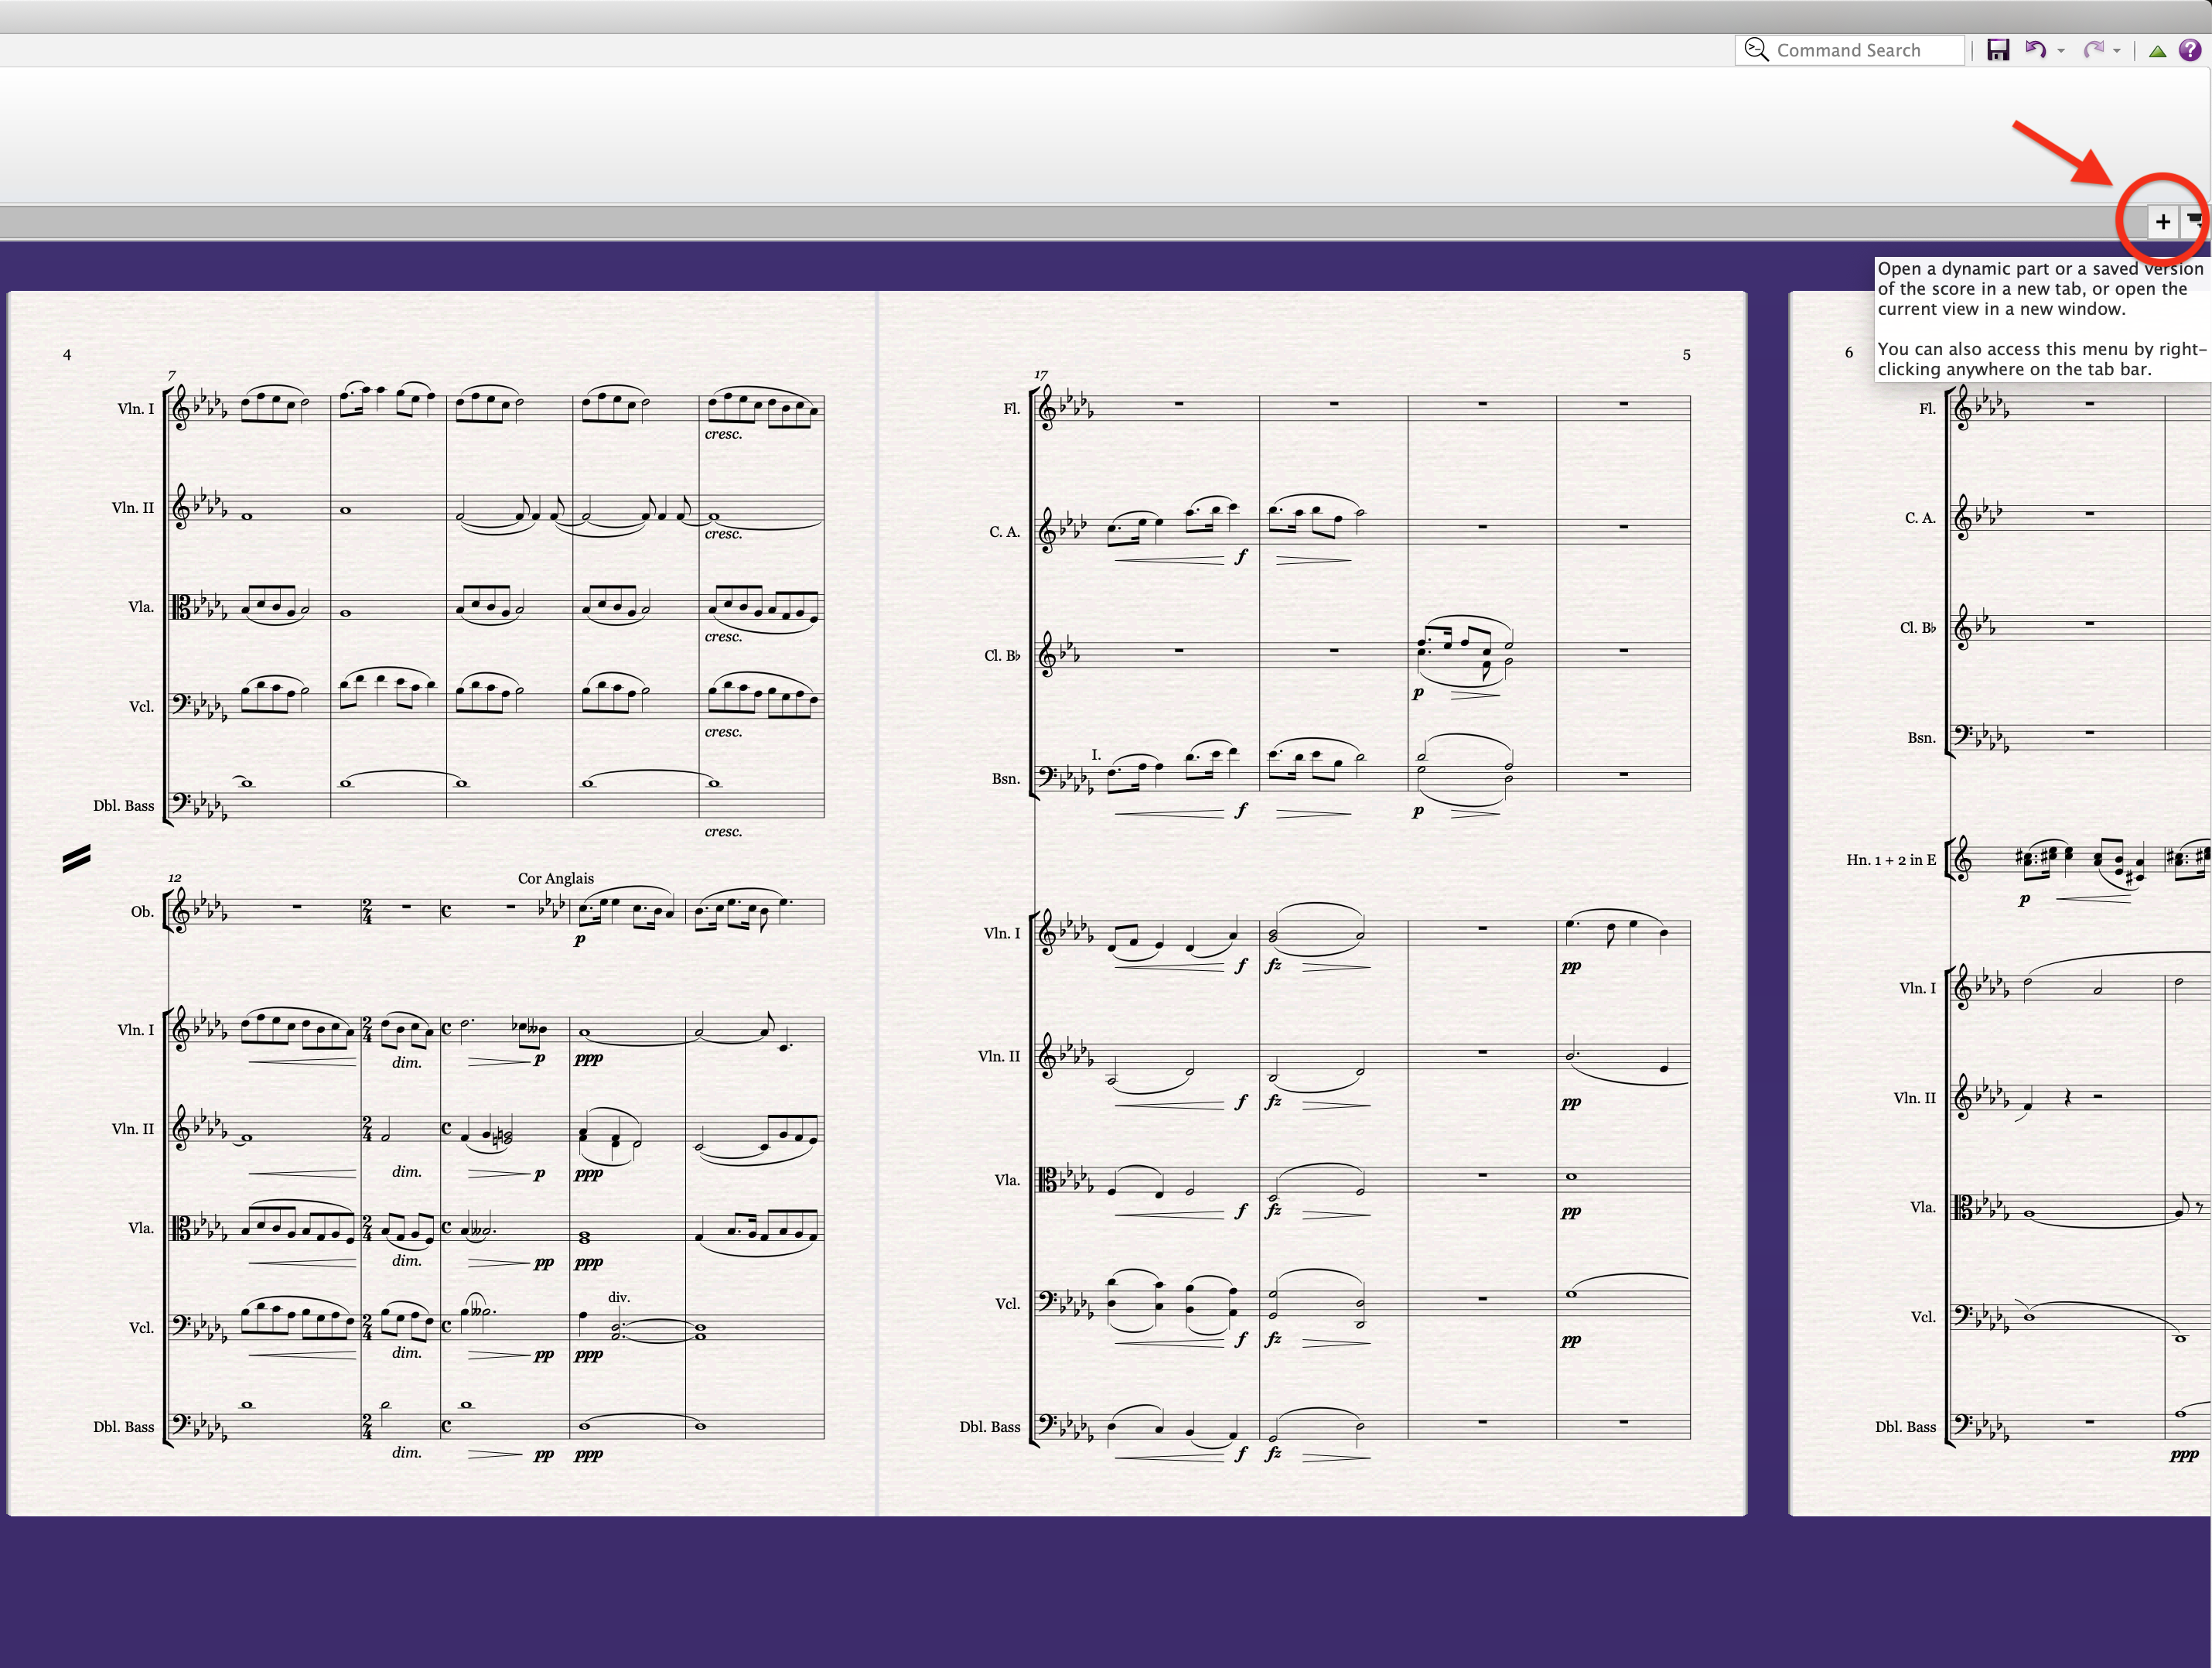Click the empty document tab bar area
Screen dimensions: 2212x1668
[1000, 221]
